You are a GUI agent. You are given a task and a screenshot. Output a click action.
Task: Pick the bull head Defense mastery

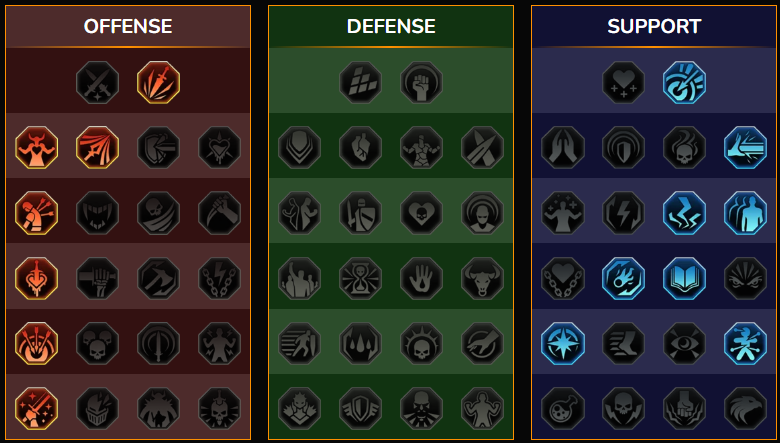(483, 278)
